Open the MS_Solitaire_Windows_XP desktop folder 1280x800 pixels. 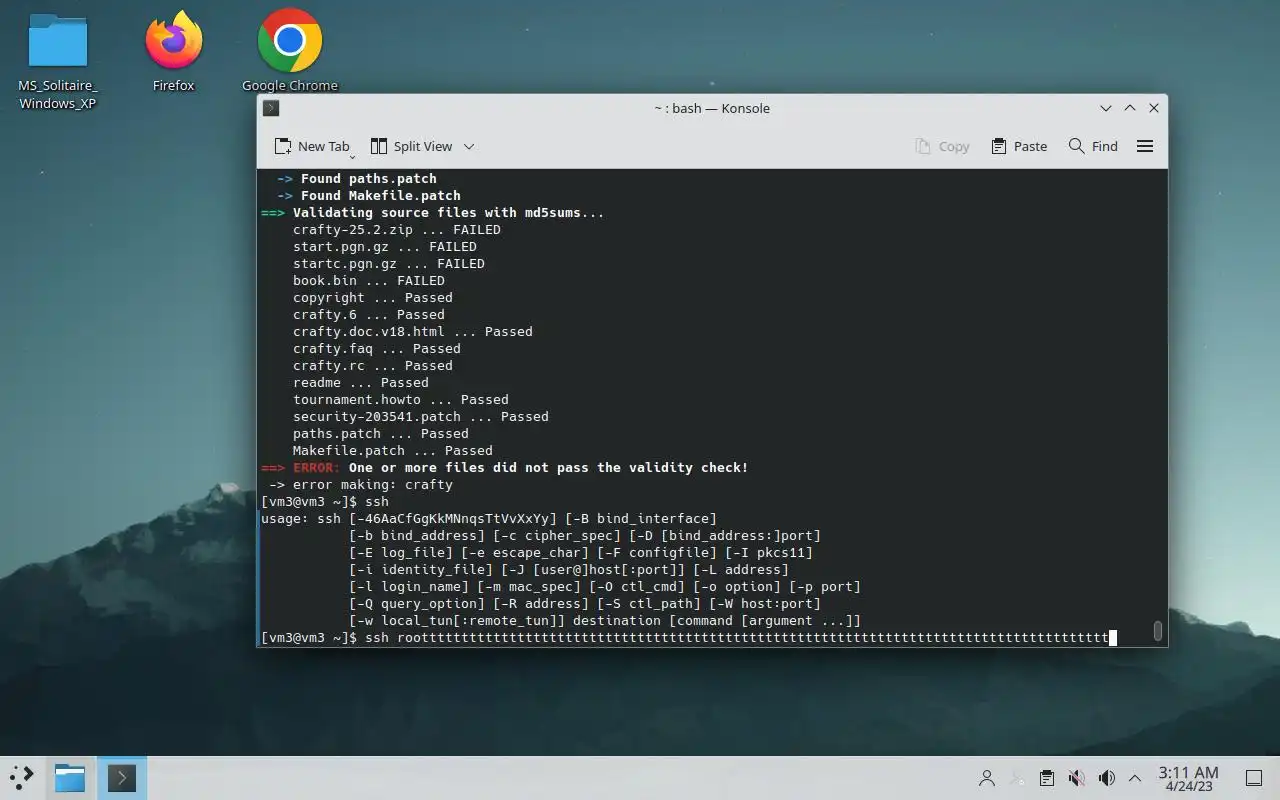tap(58, 61)
